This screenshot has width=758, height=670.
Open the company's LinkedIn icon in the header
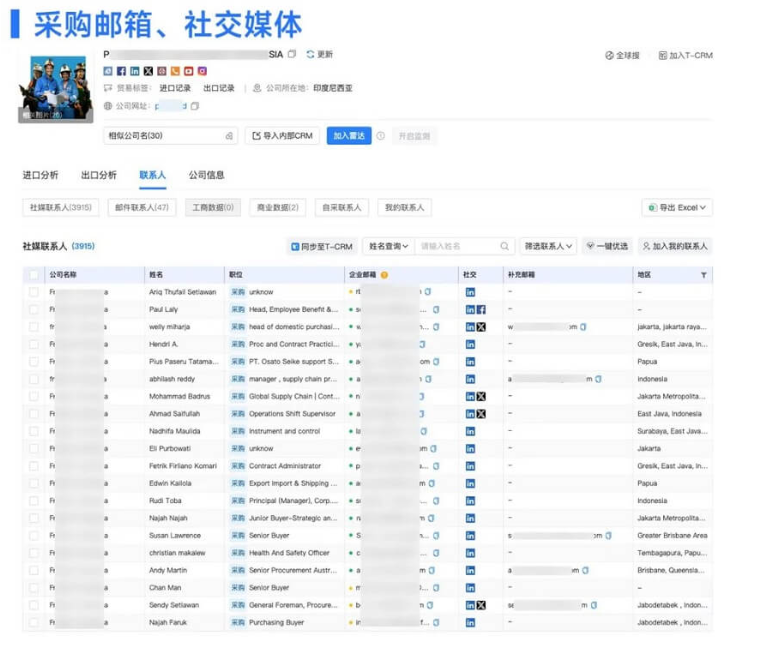[x=135, y=71]
